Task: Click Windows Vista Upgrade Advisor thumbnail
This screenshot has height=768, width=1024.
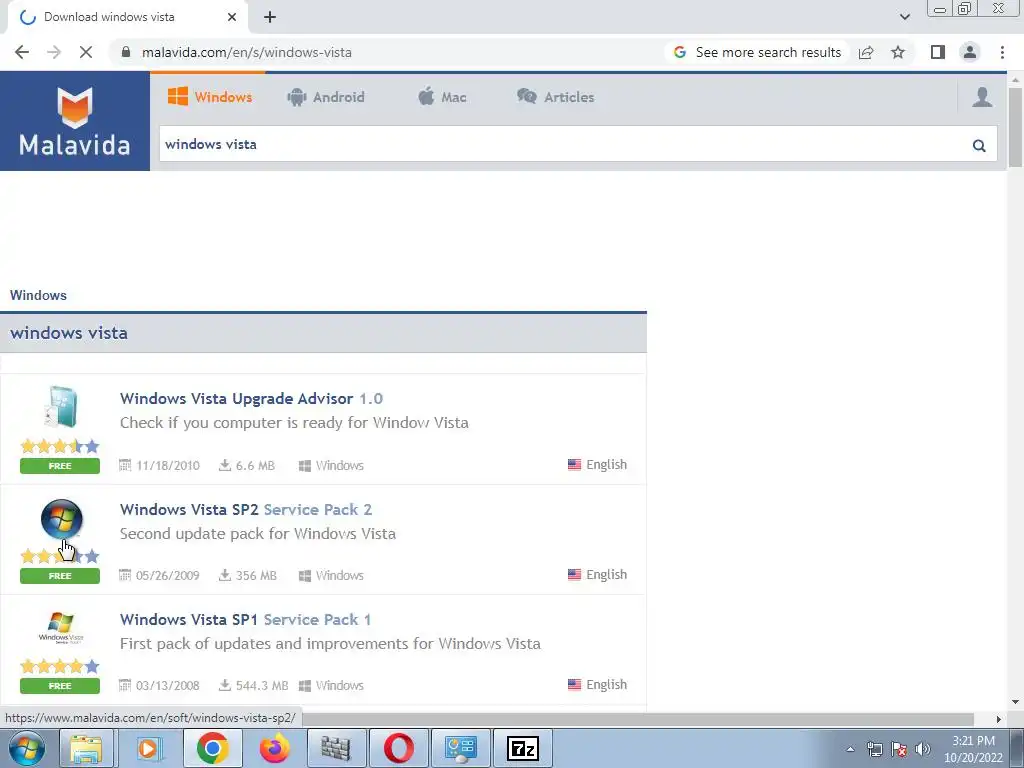Action: [61, 406]
